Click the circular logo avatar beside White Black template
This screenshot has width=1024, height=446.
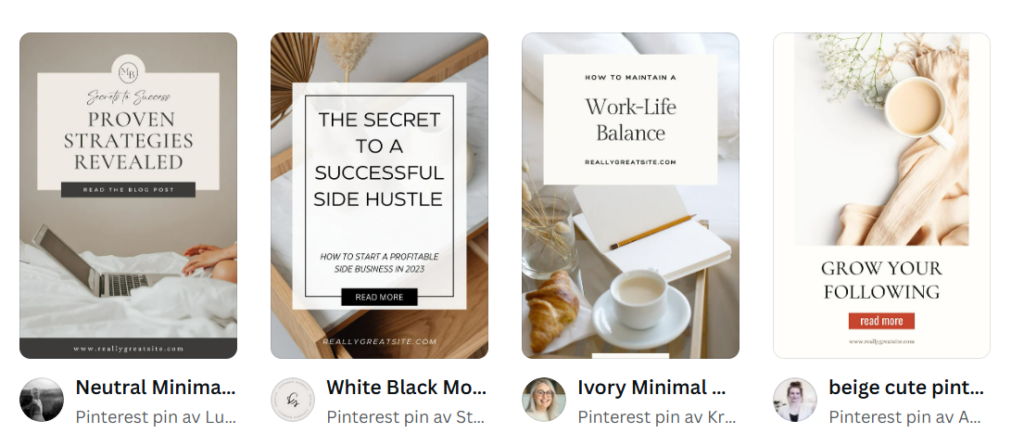(x=293, y=400)
